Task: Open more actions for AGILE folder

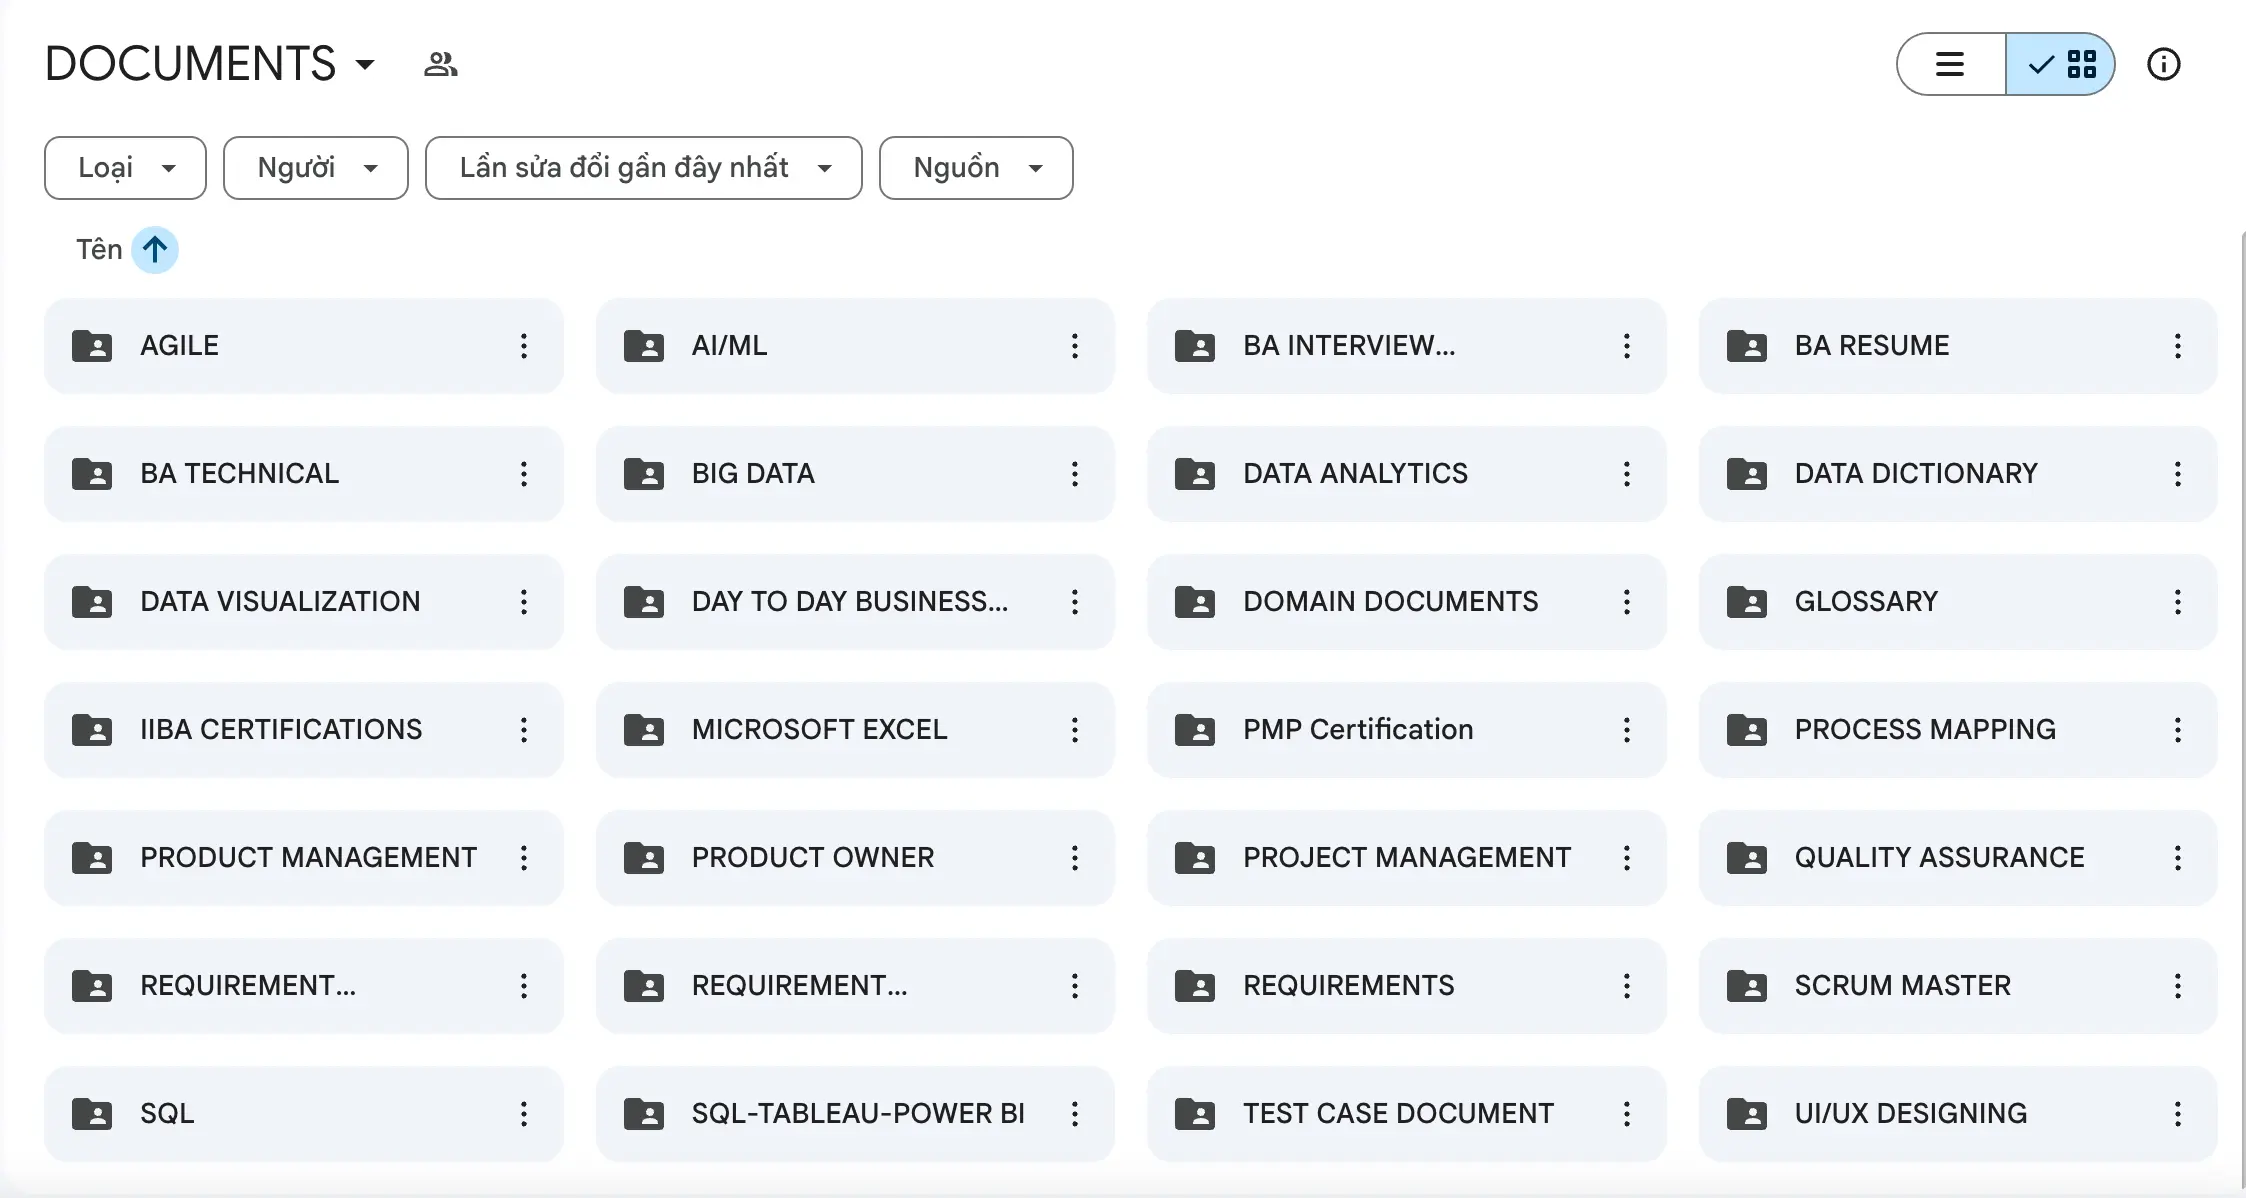Action: pyautogui.click(x=523, y=346)
